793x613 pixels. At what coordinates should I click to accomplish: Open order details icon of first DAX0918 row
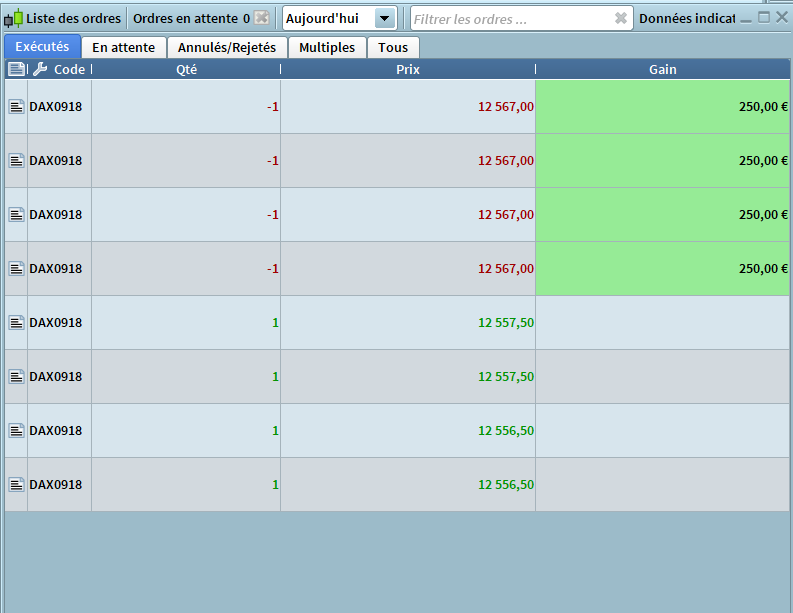point(16,107)
